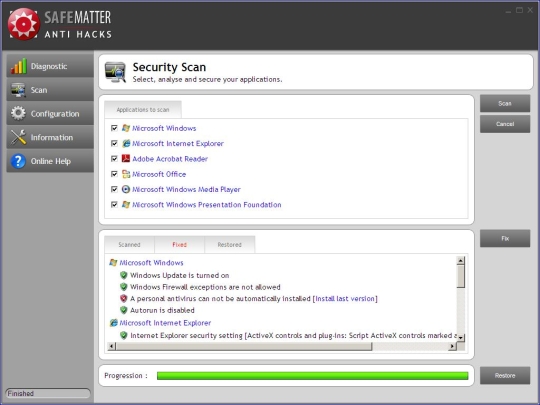Uncheck the Microsoft Internet Explorer checkbox

pyautogui.click(x=114, y=143)
